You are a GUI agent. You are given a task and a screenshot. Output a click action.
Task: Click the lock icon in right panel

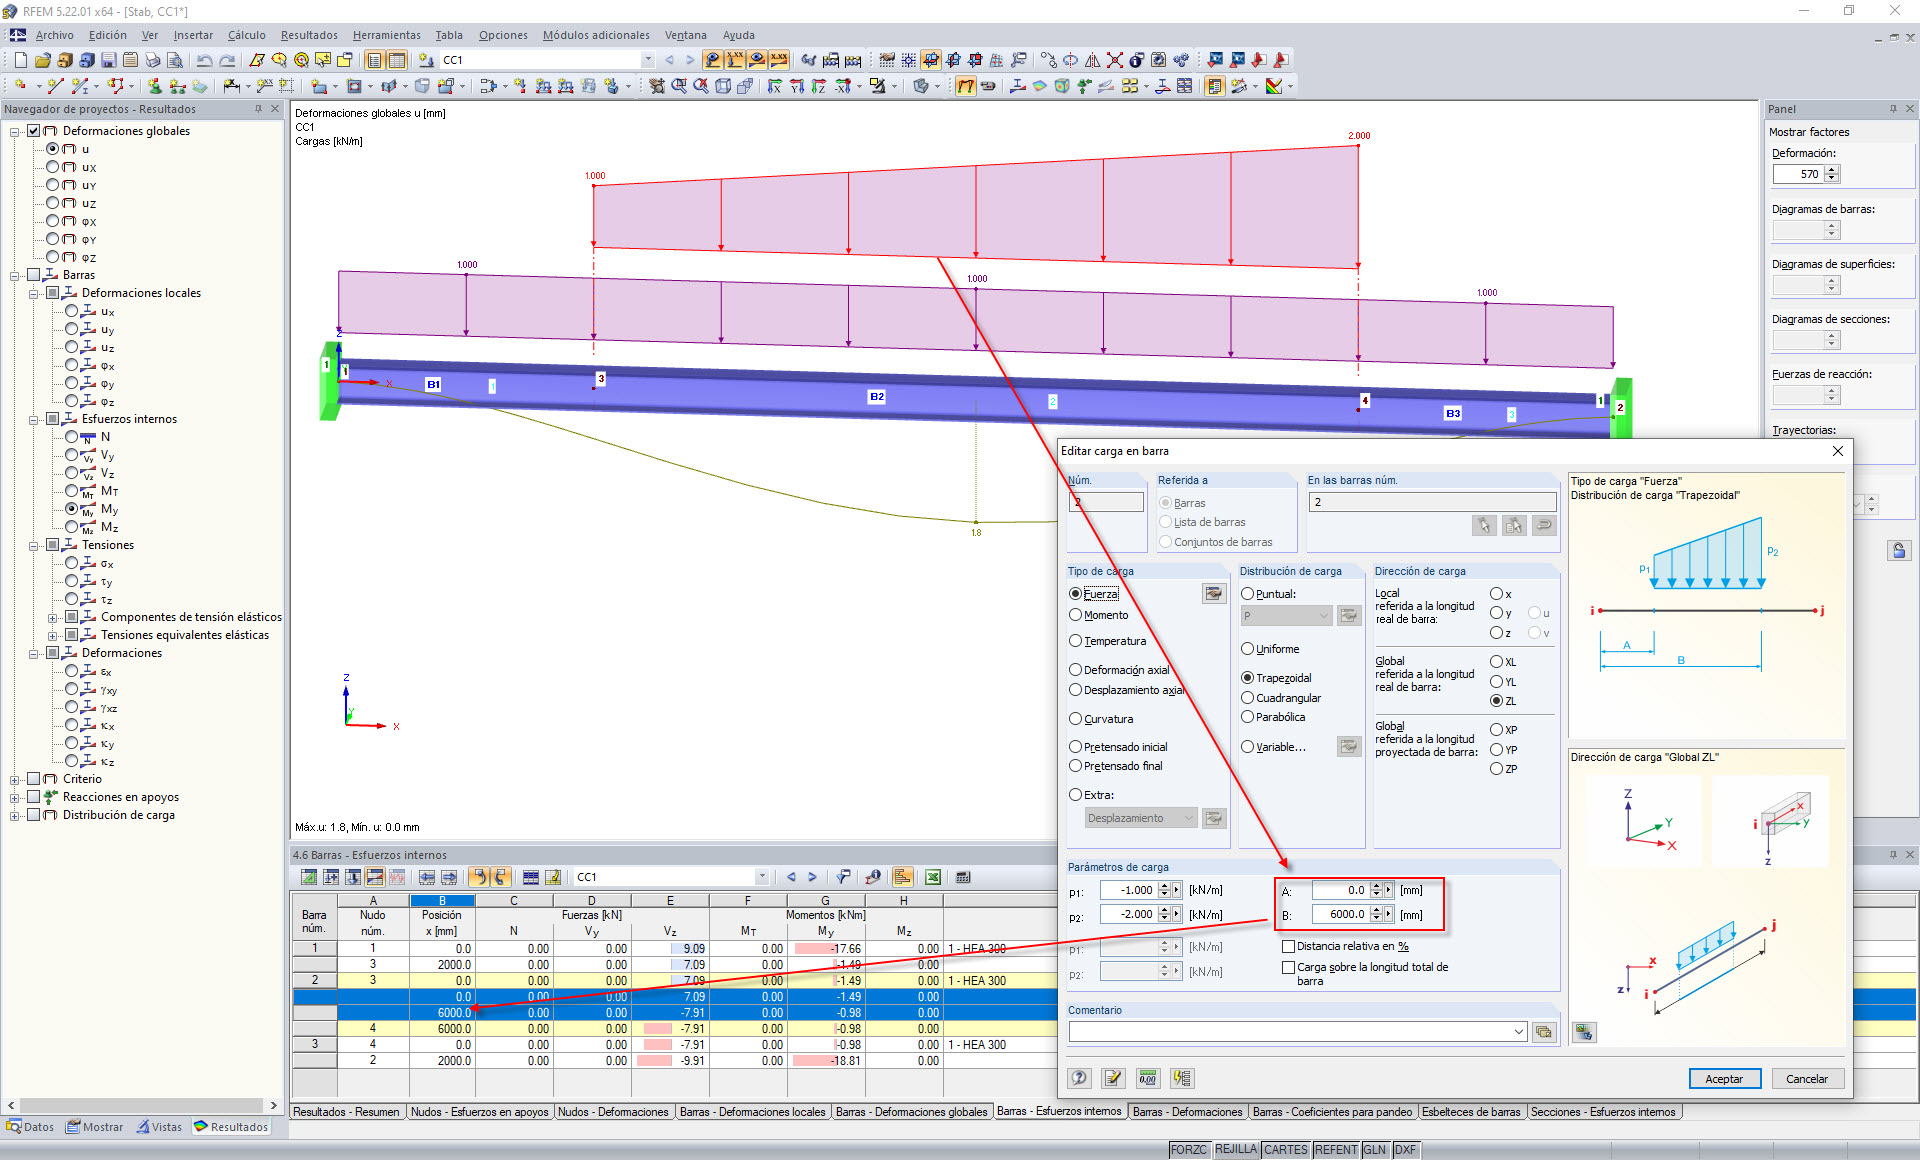(1899, 551)
